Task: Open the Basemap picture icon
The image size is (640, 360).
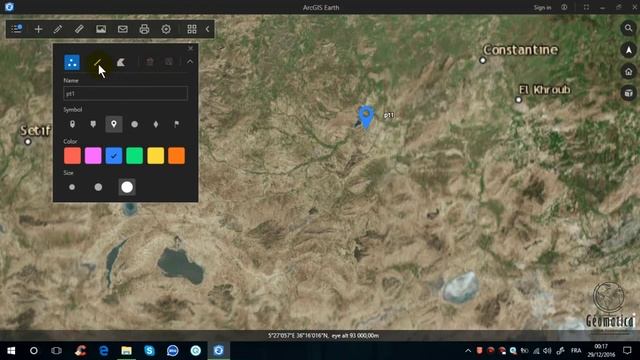Action: pyautogui.click(x=101, y=29)
